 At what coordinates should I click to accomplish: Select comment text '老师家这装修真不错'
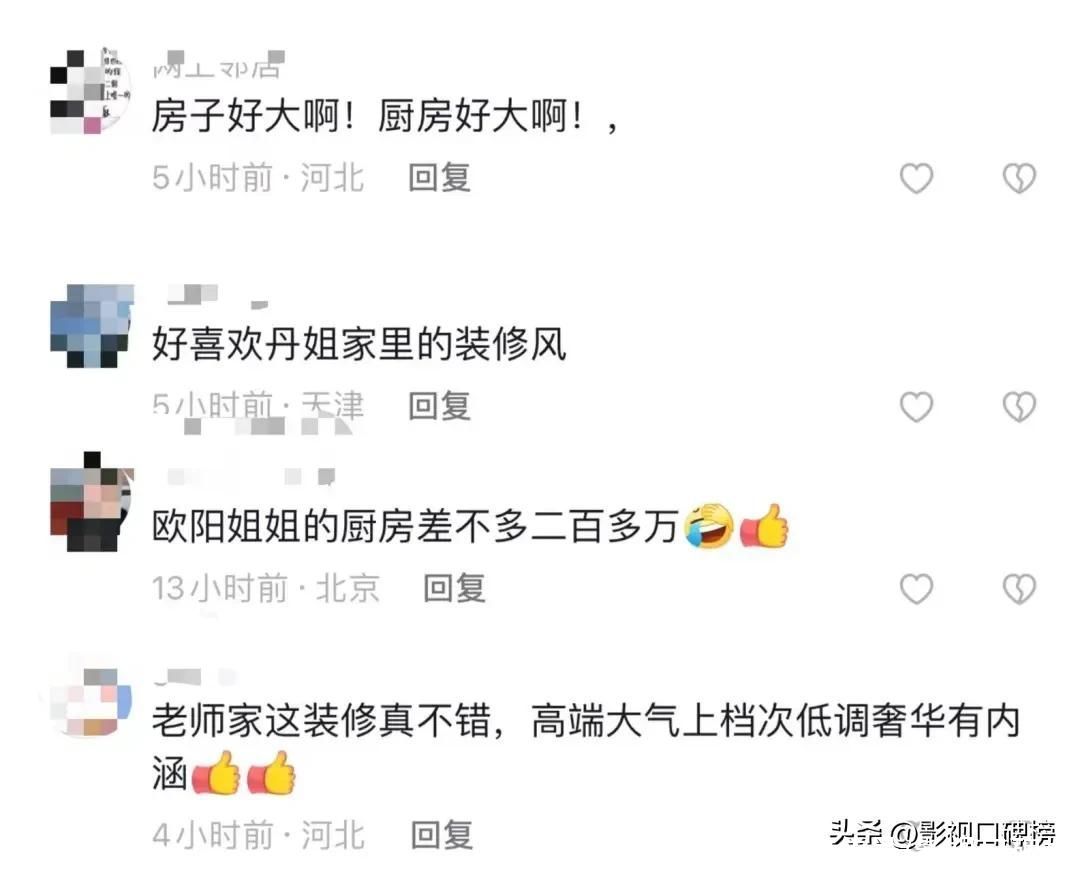(321, 721)
